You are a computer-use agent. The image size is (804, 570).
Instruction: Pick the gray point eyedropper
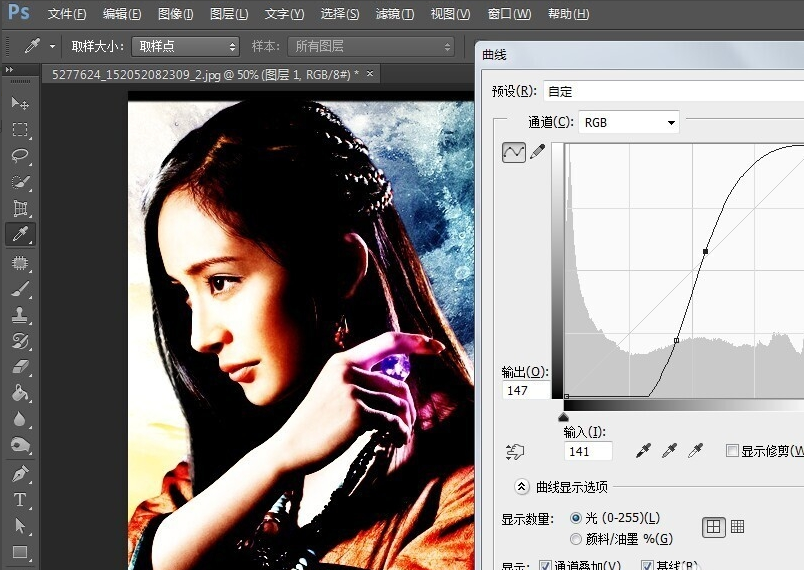(669, 451)
